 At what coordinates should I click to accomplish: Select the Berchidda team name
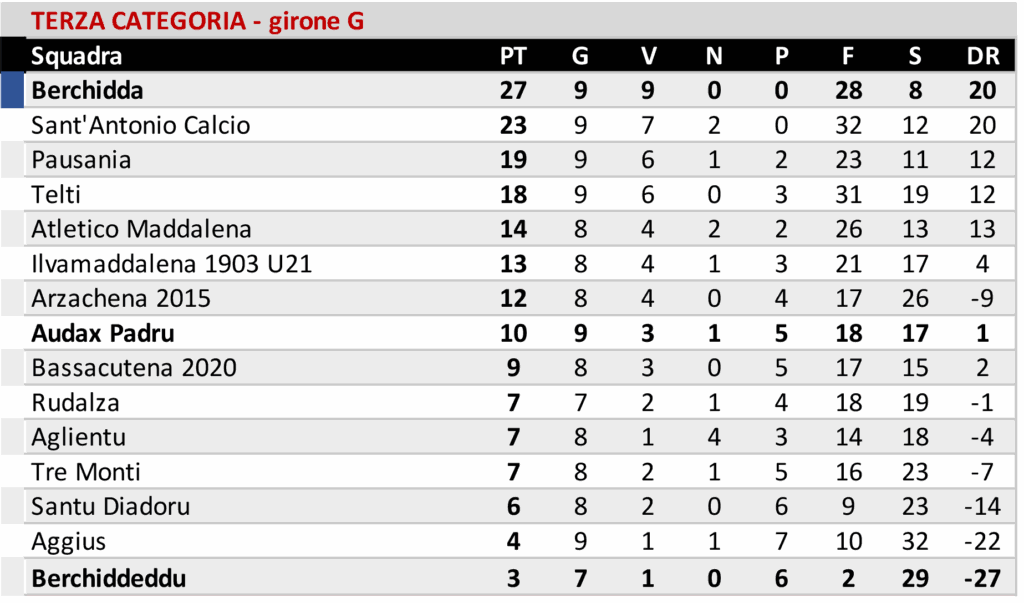point(87,91)
